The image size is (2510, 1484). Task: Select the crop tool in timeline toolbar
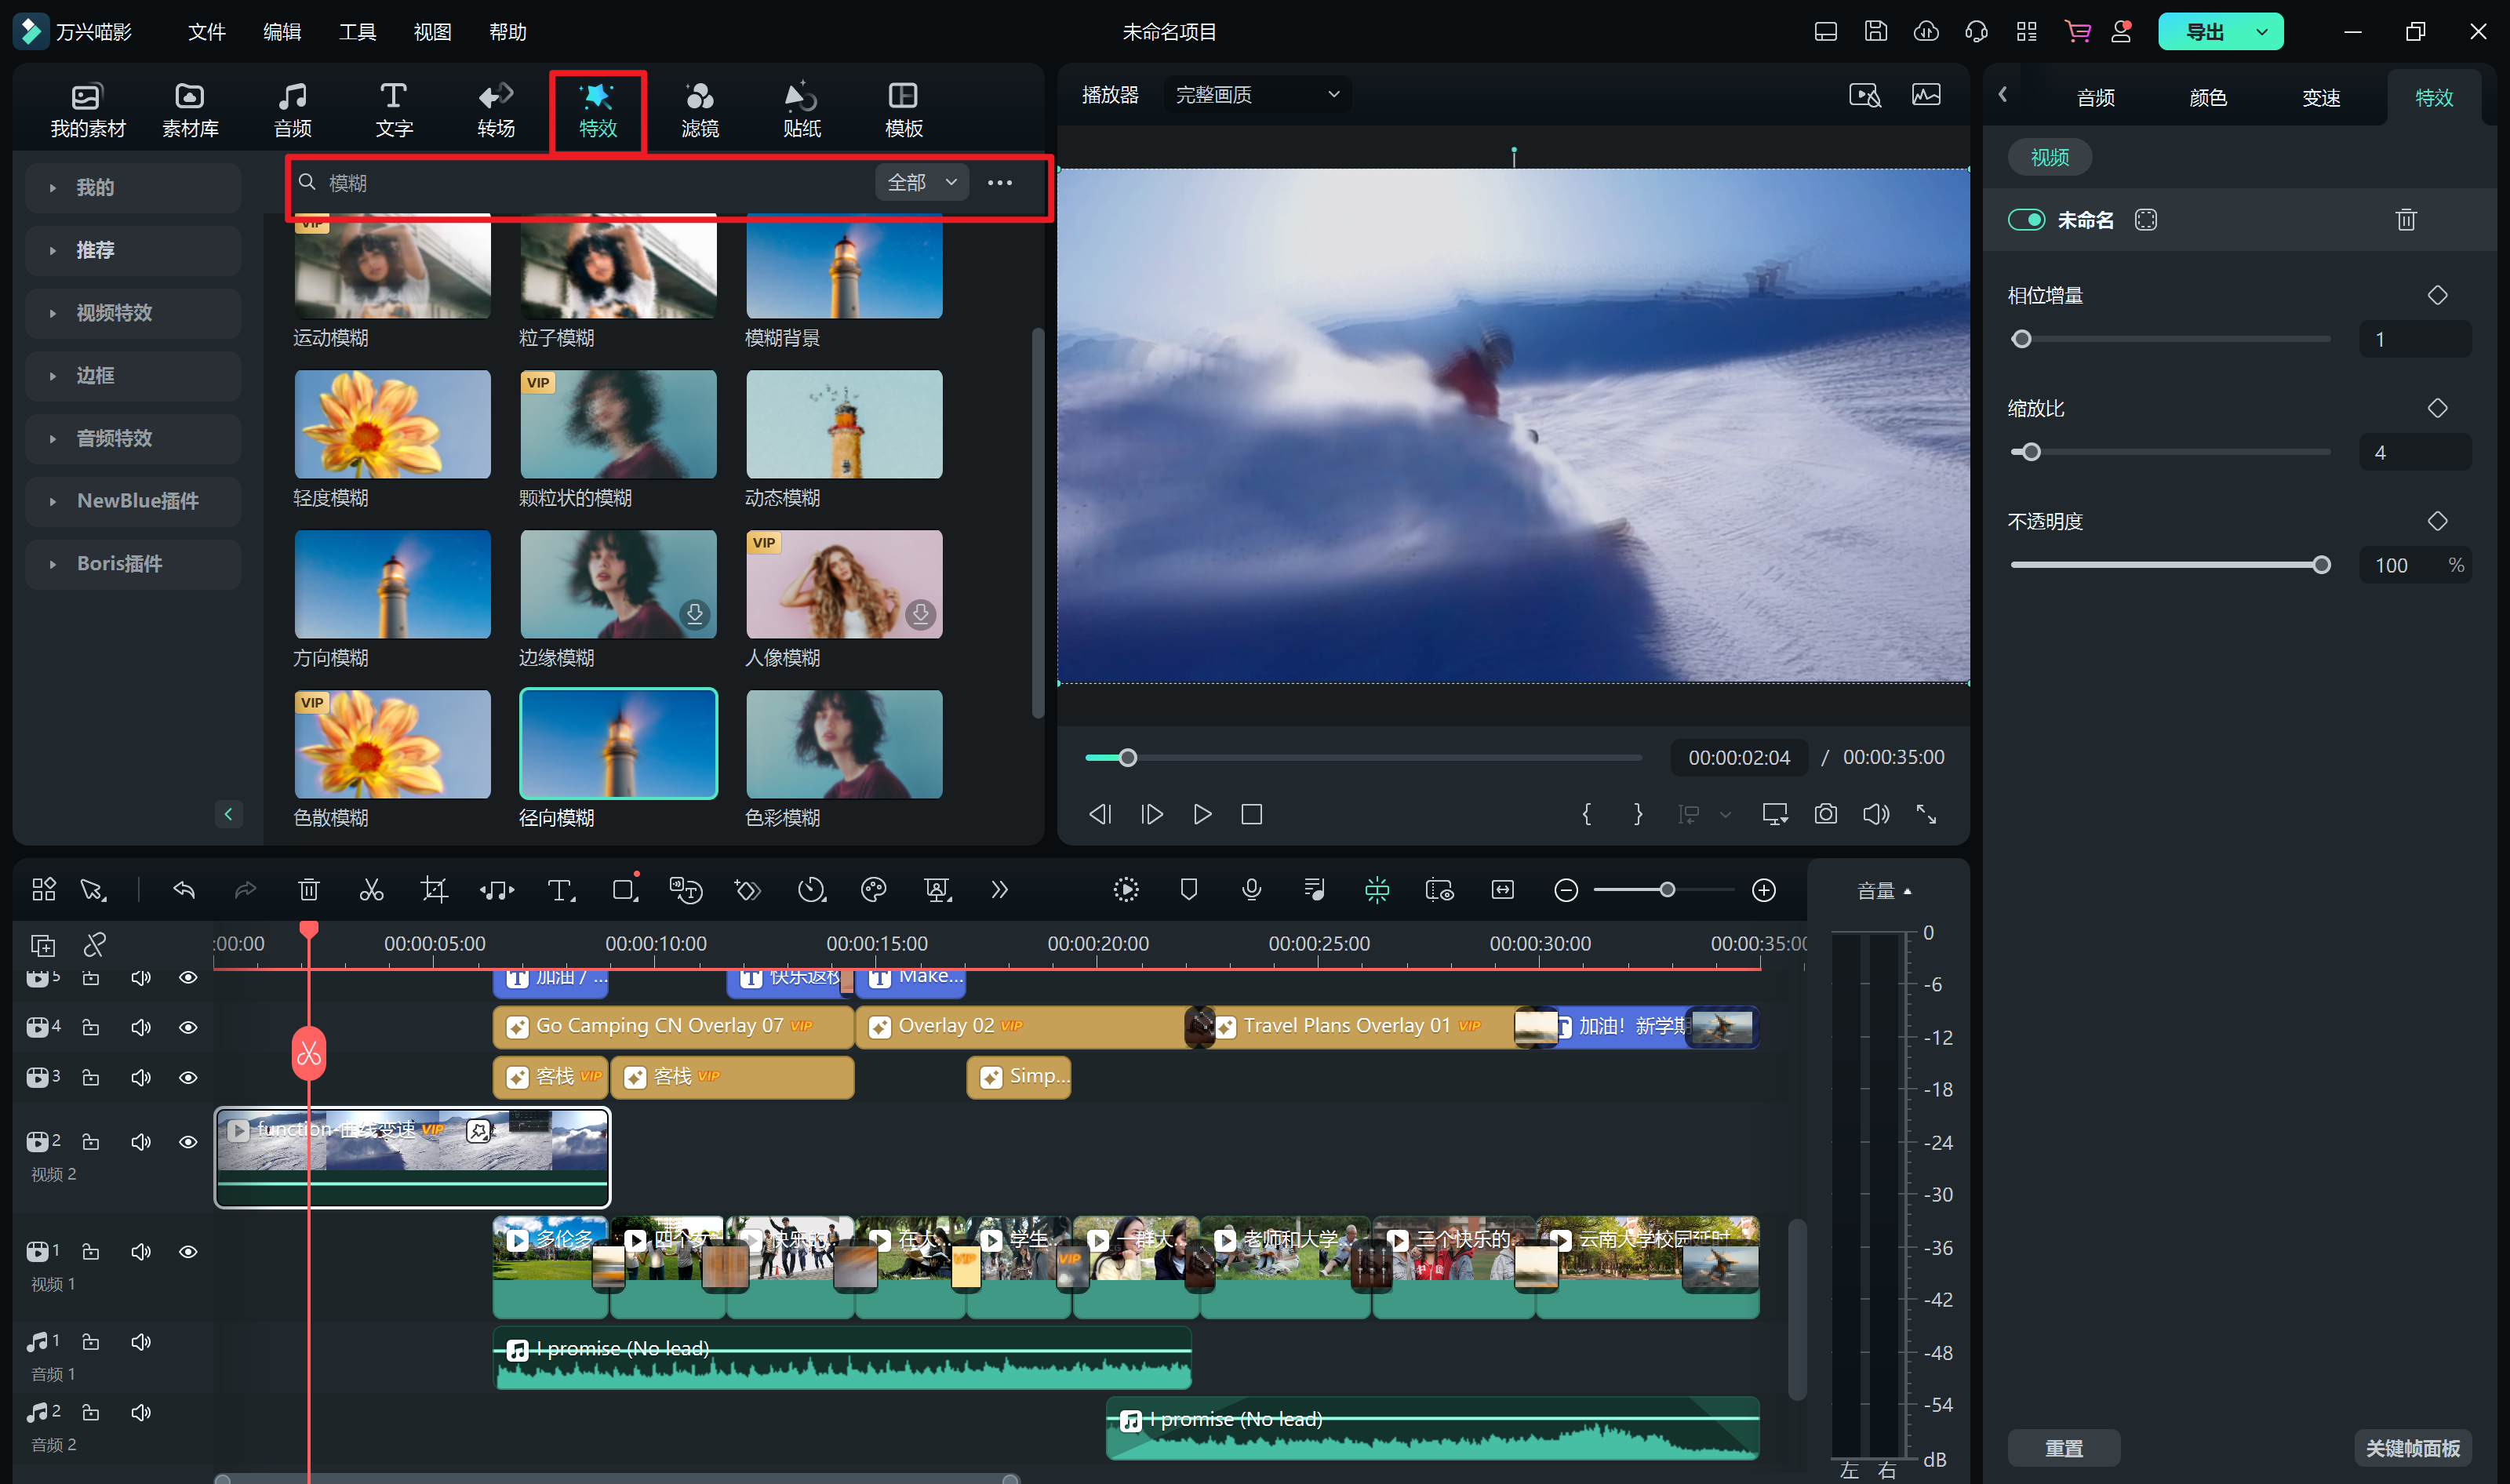(x=434, y=889)
